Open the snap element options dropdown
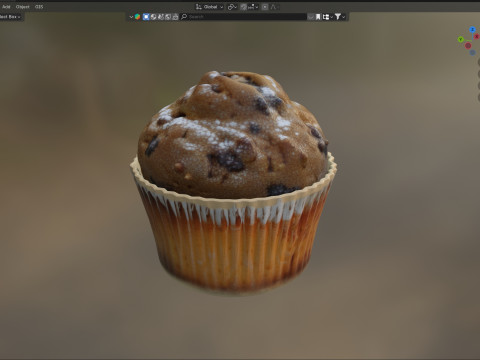 coord(253,7)
